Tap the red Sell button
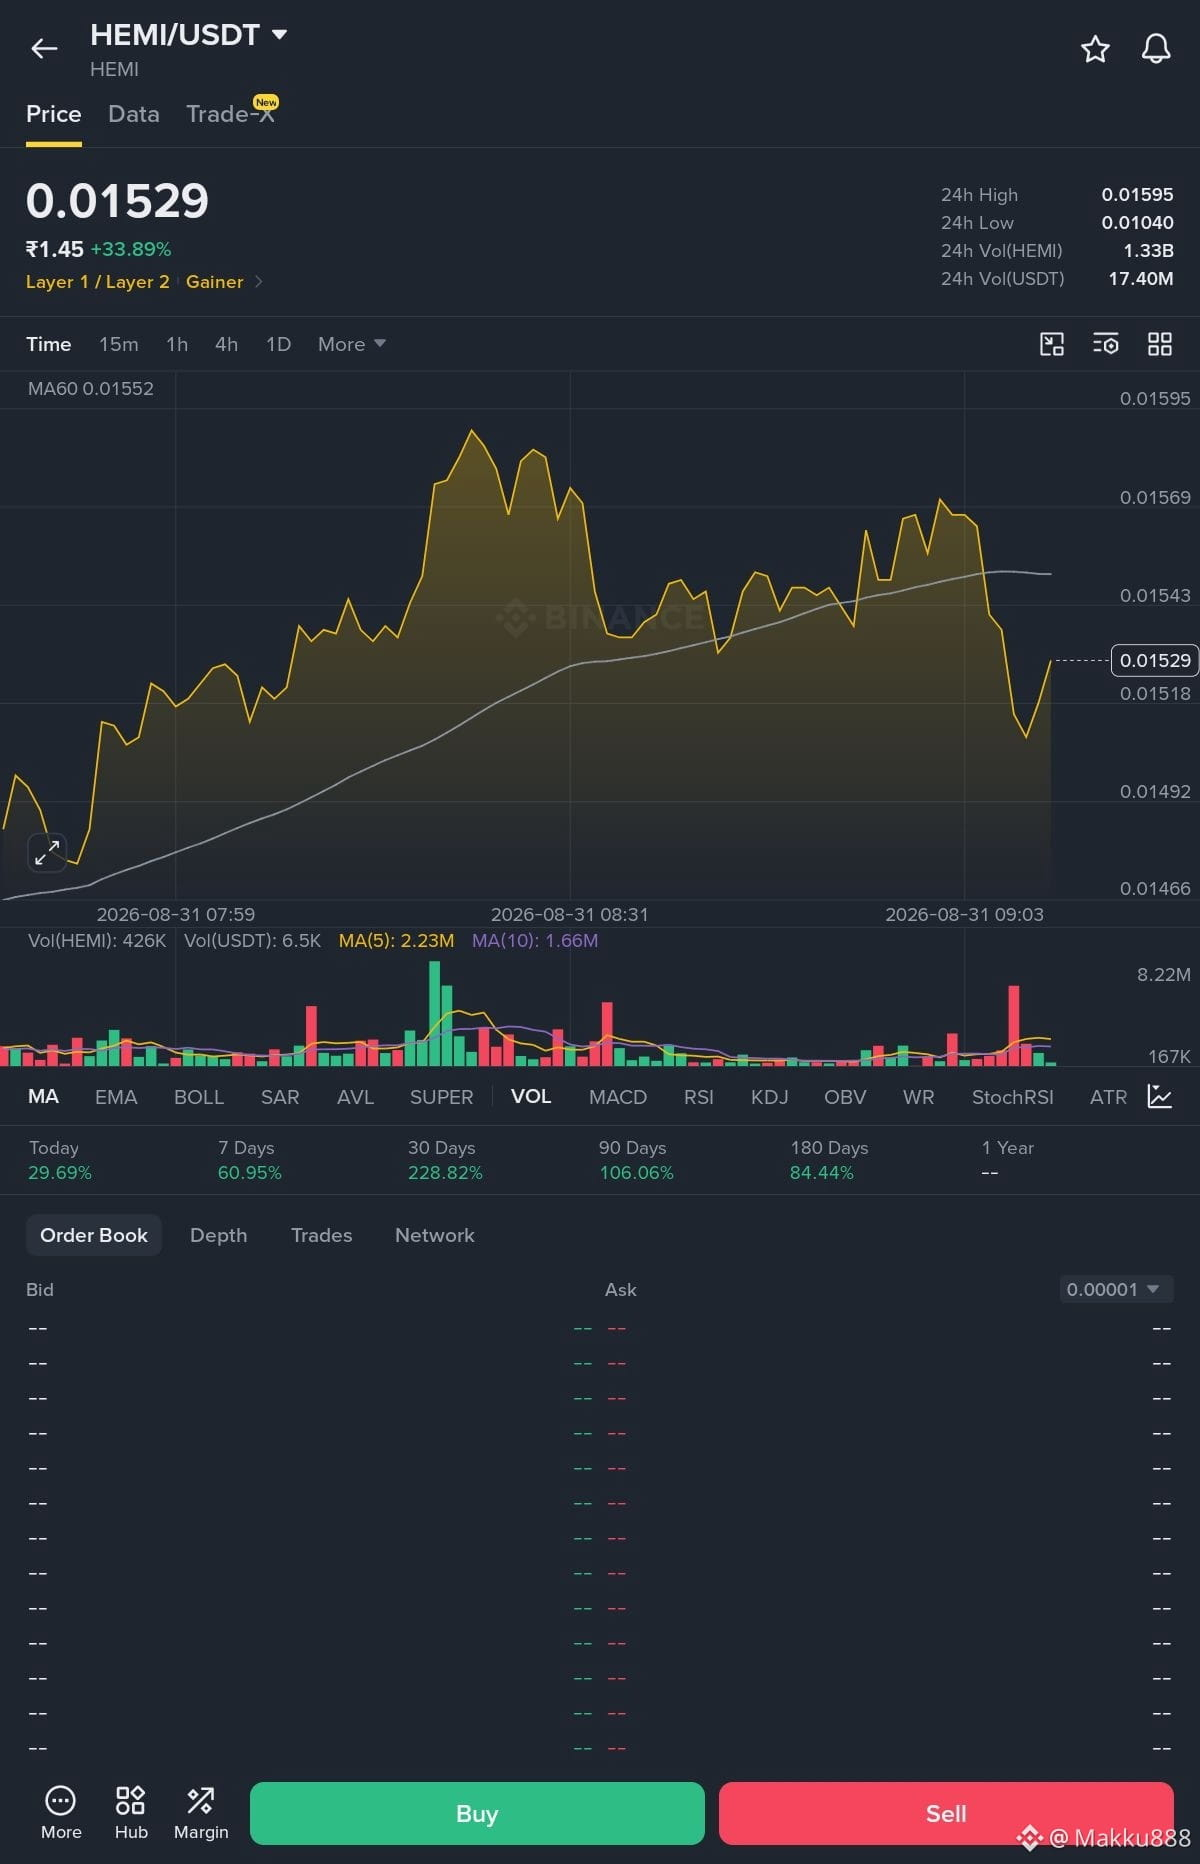 pos(946,1813)
